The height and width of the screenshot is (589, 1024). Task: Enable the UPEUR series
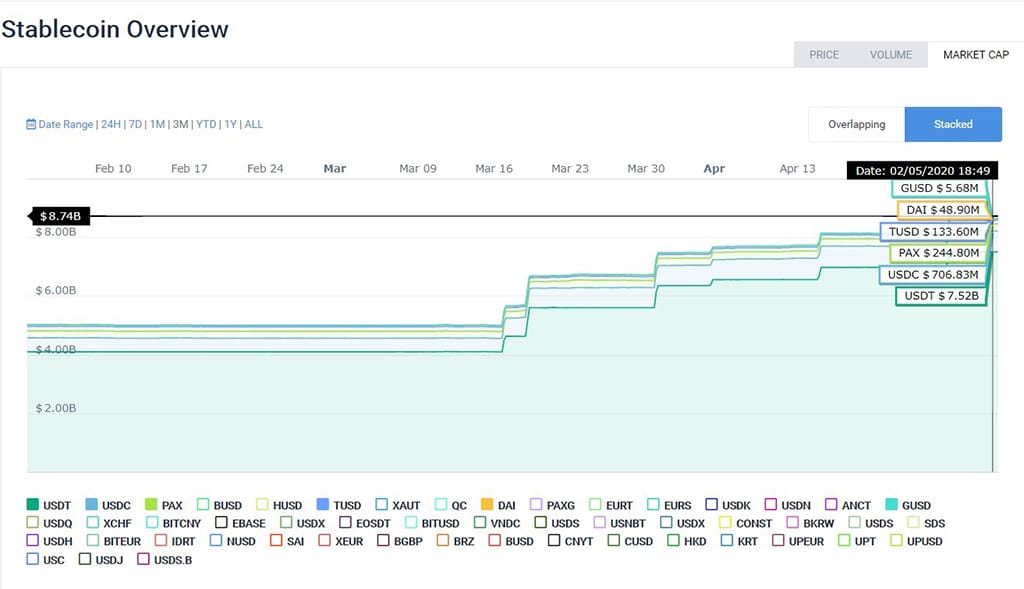(778, 541)
